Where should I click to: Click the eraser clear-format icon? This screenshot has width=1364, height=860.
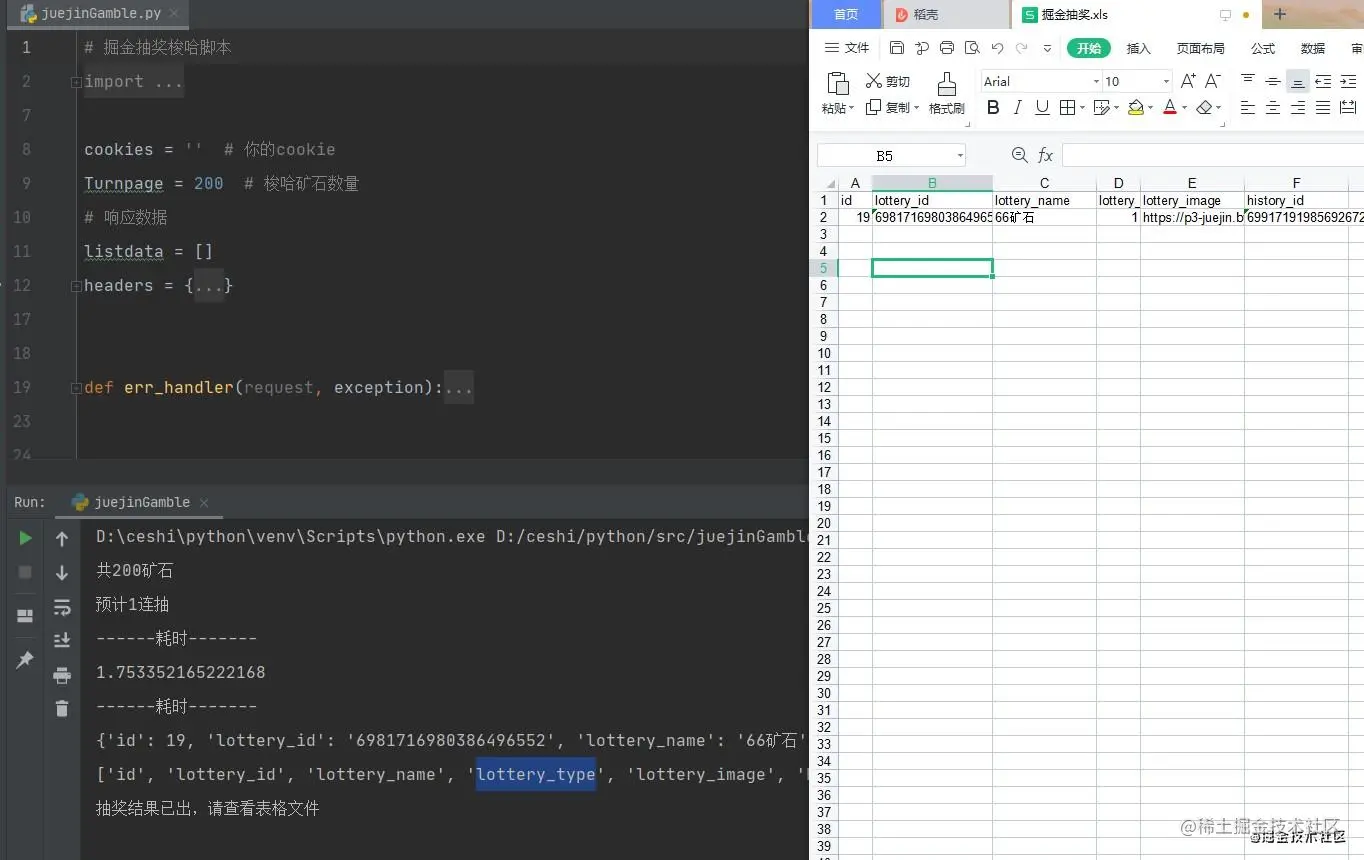pyautogui.click(x=1205, y=107)
